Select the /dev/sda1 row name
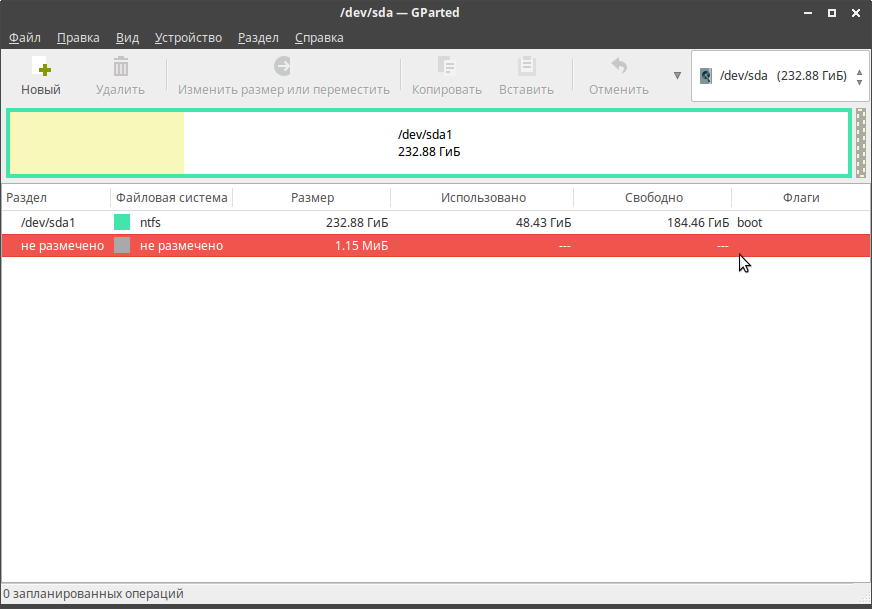The width and height of the screenshot is (872, 609). tap(48, 222)
